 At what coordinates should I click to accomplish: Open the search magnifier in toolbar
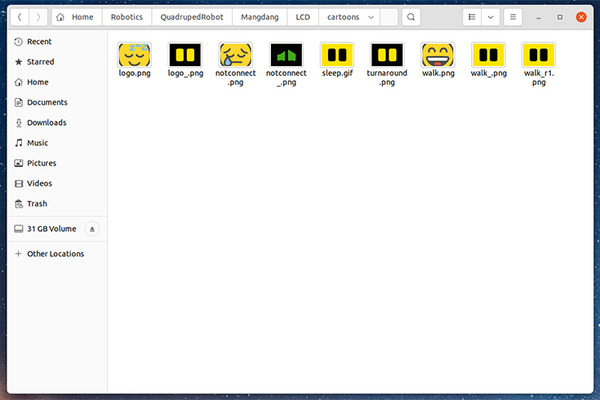tap(411, 17)
